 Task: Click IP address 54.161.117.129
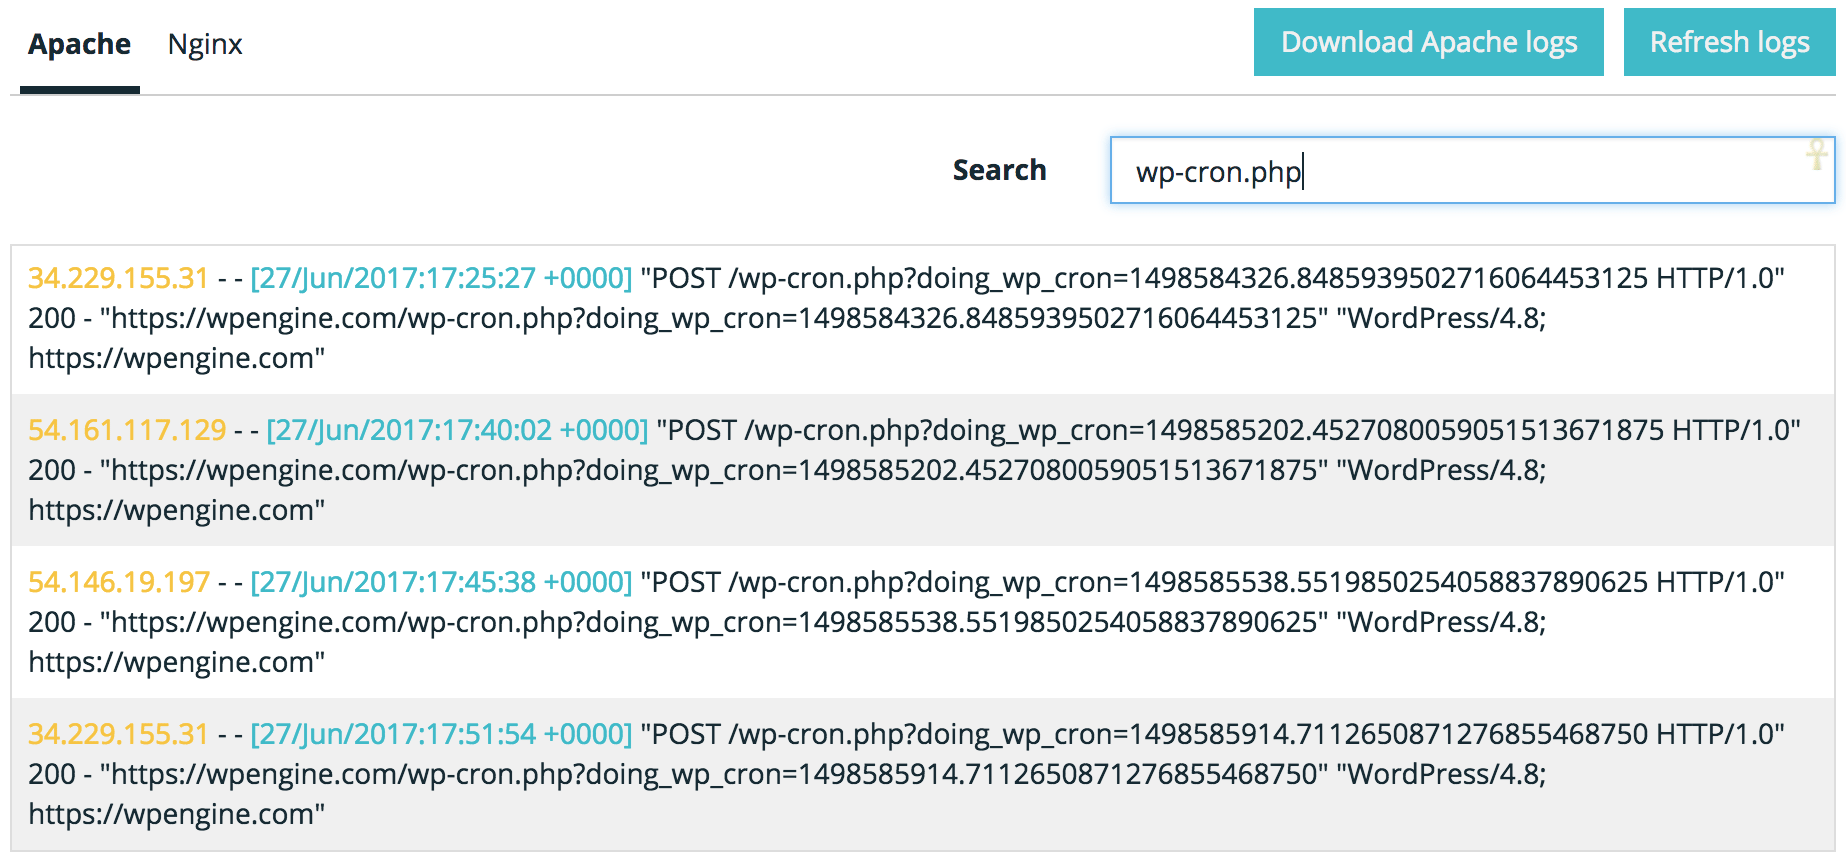(x=127, y=430)
